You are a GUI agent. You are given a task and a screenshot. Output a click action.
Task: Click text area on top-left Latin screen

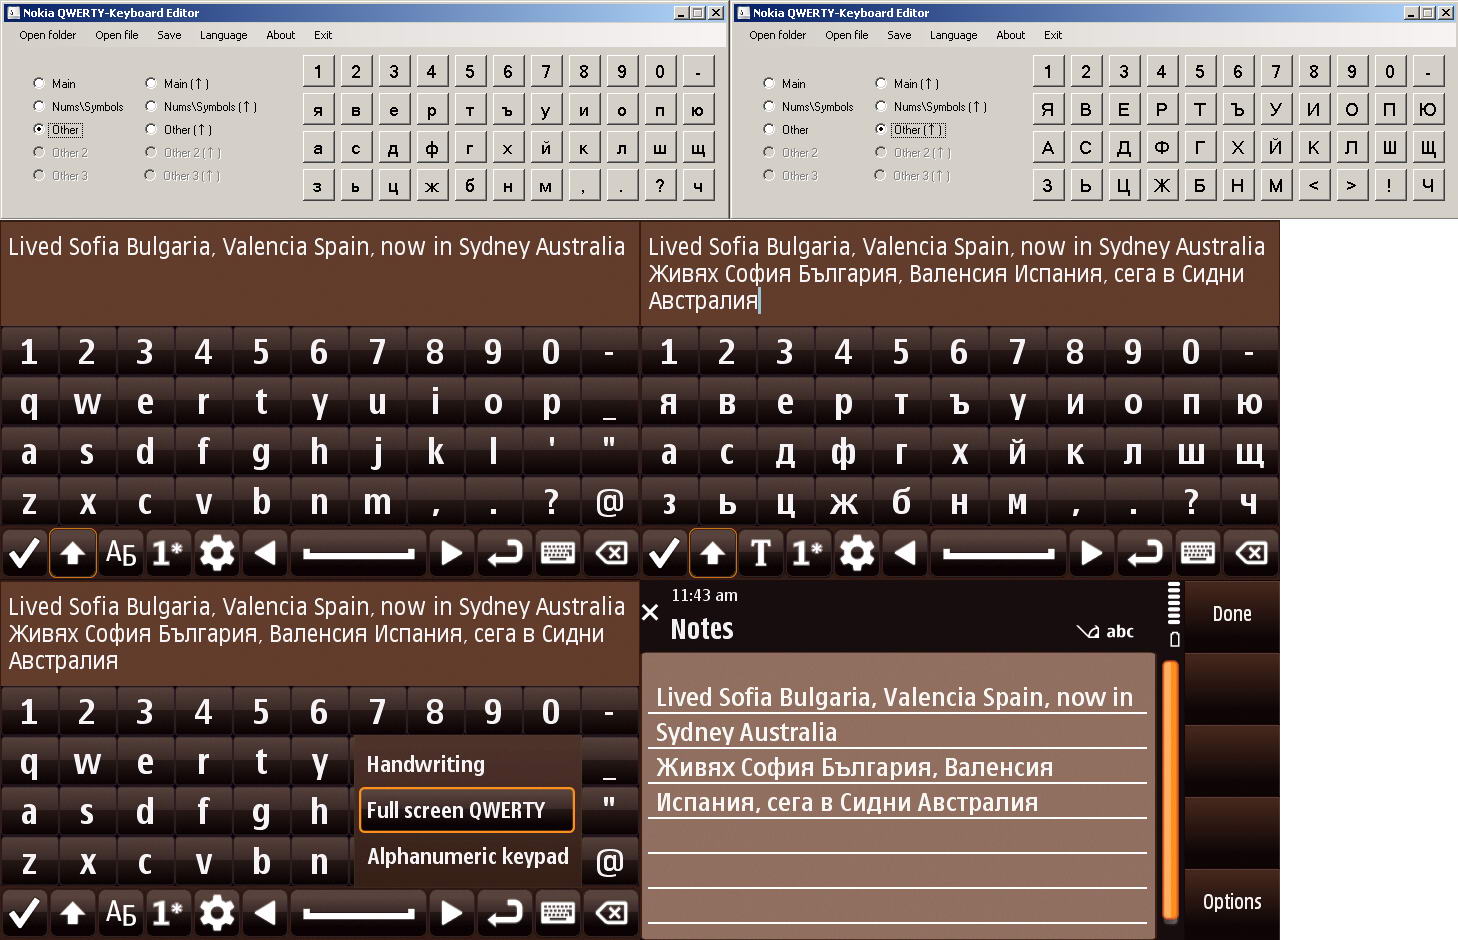pos(319,274)
